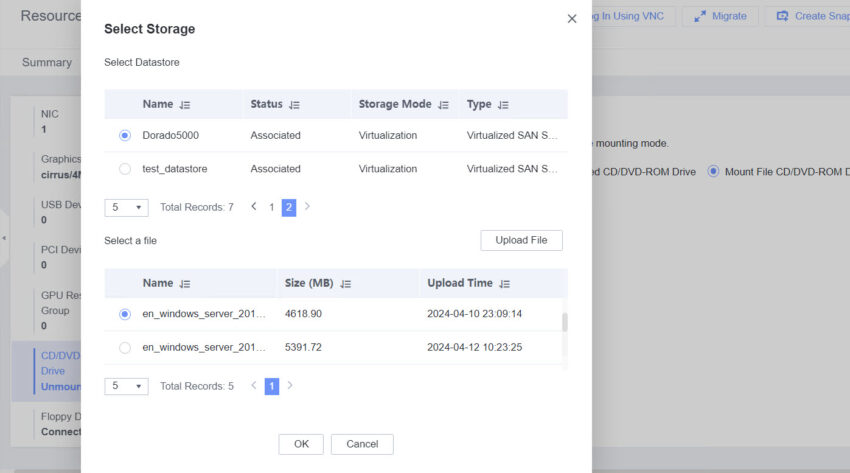The width and height of the screenshot is (850, 473).
Task: Sort files by Size (MB) icon
Action: [x=345, y=284]
